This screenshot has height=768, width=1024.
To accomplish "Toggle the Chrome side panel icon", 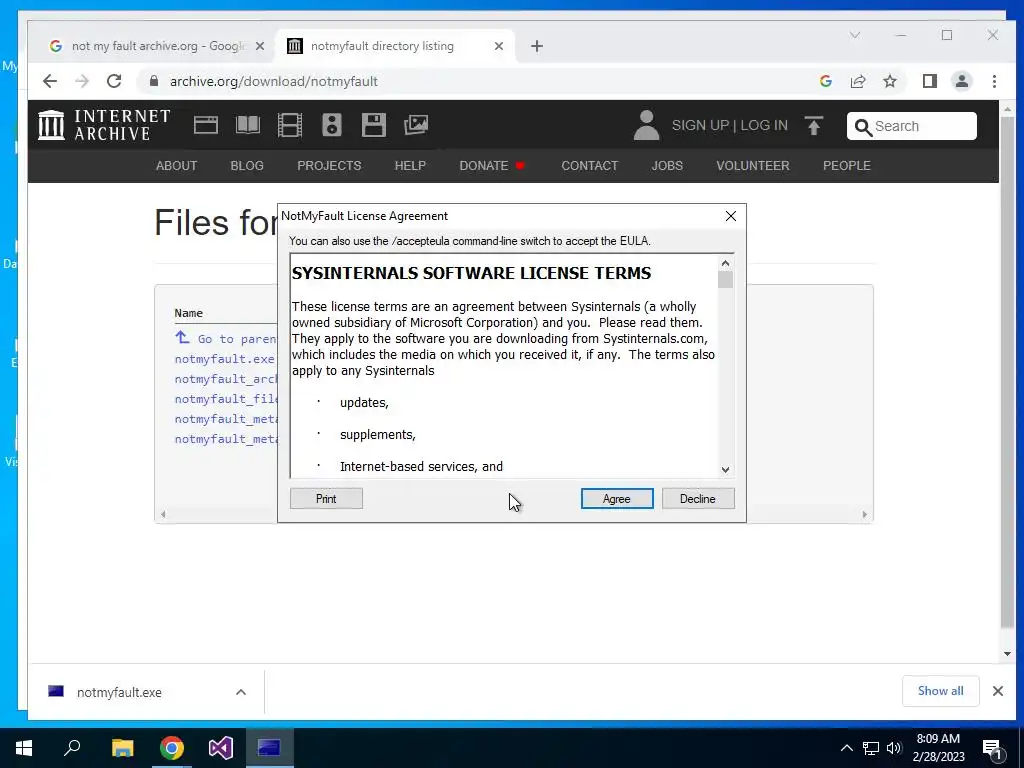I will (929, 81).
